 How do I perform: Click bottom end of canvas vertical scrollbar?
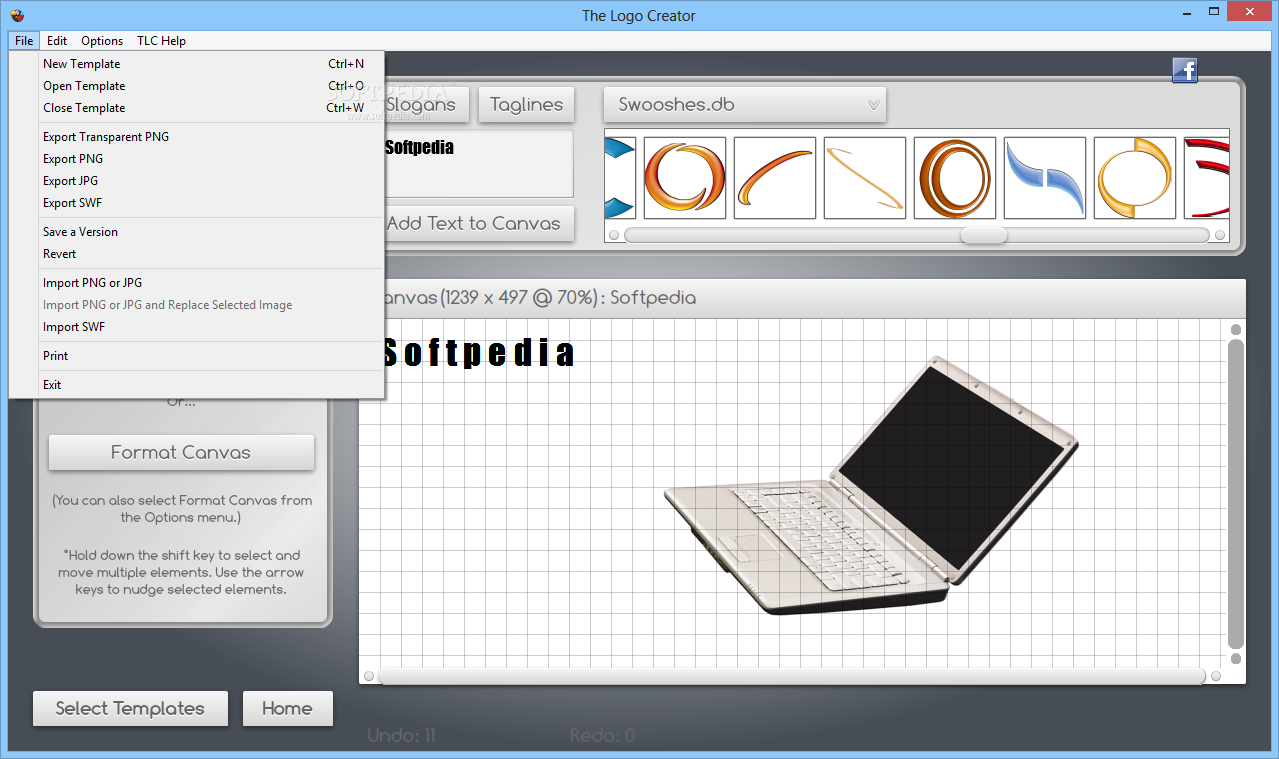coord(1236,659)
